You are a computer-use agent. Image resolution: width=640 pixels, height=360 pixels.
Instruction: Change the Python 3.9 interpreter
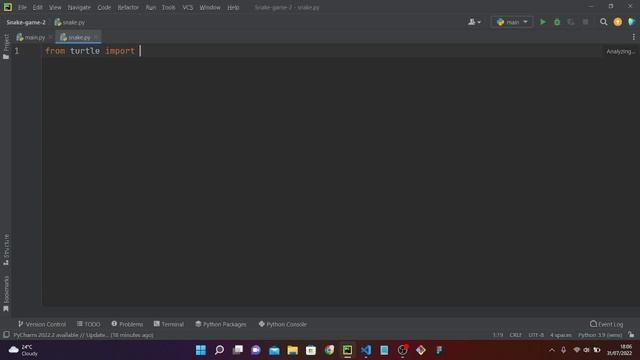point(600,335)
